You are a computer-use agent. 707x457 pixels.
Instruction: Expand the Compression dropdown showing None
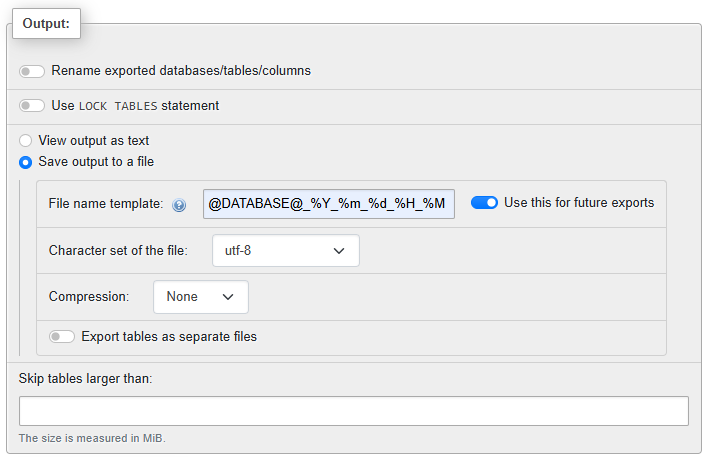[200, 297]
